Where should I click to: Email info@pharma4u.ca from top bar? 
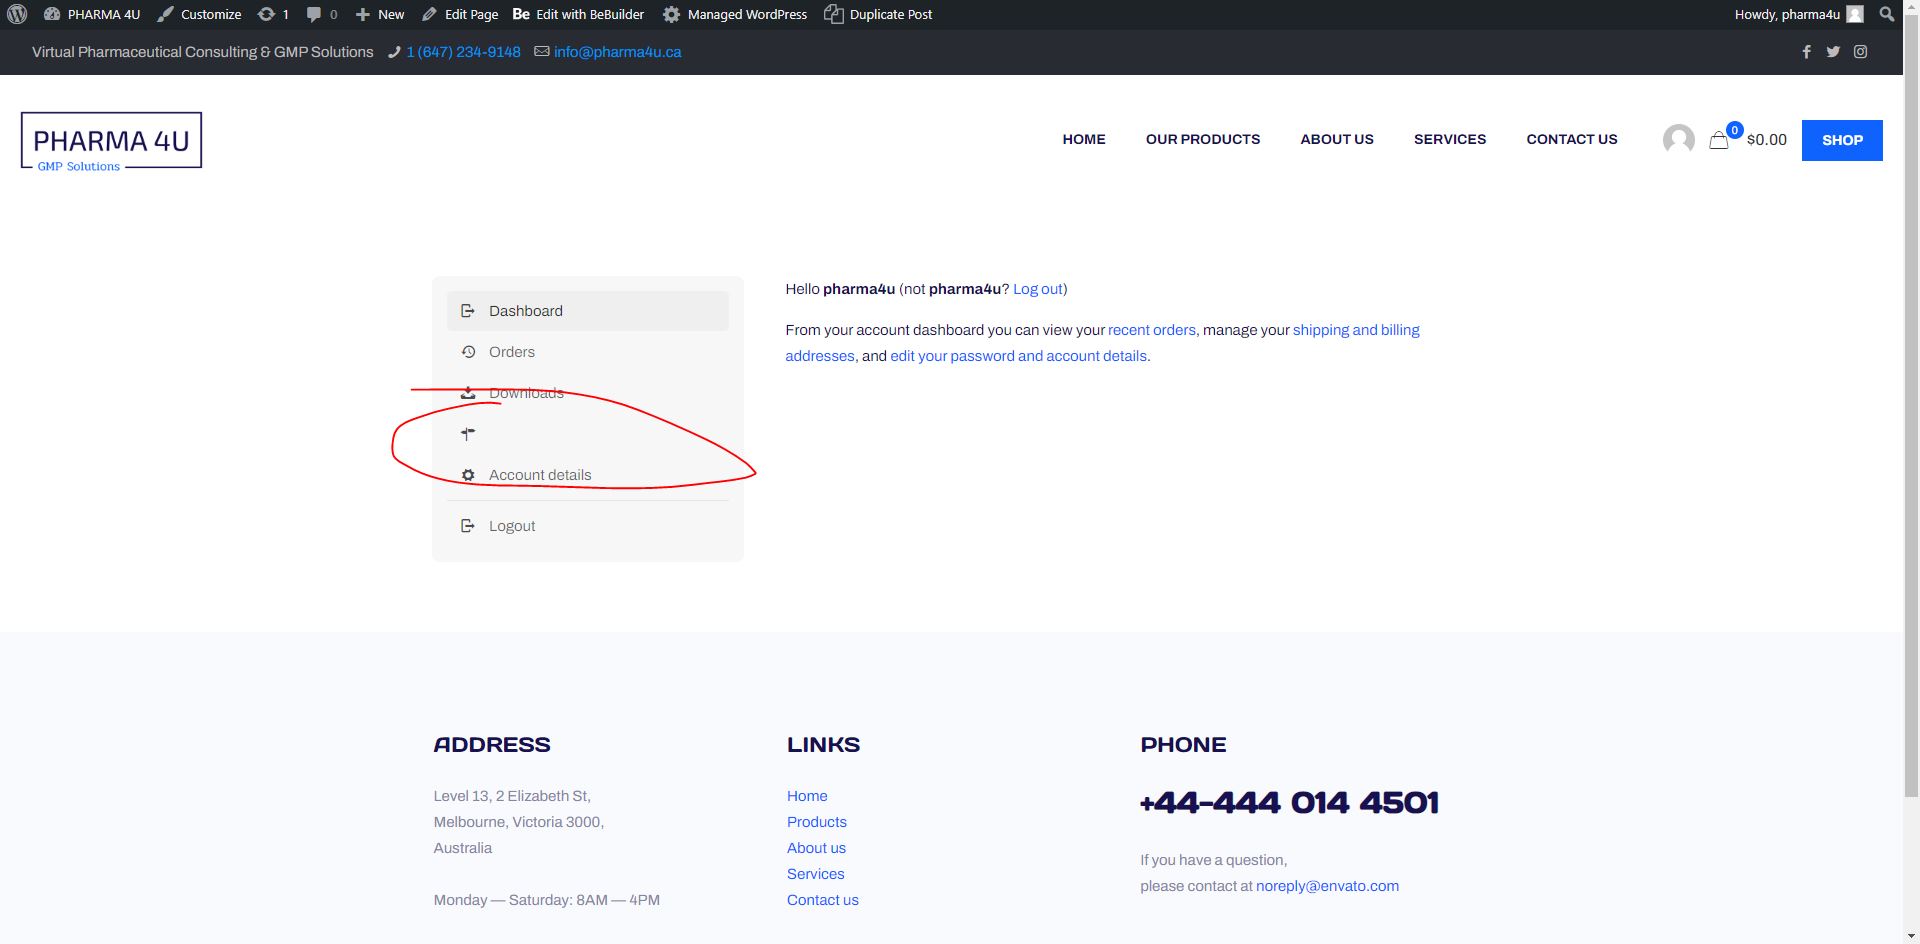pos(617,52)
